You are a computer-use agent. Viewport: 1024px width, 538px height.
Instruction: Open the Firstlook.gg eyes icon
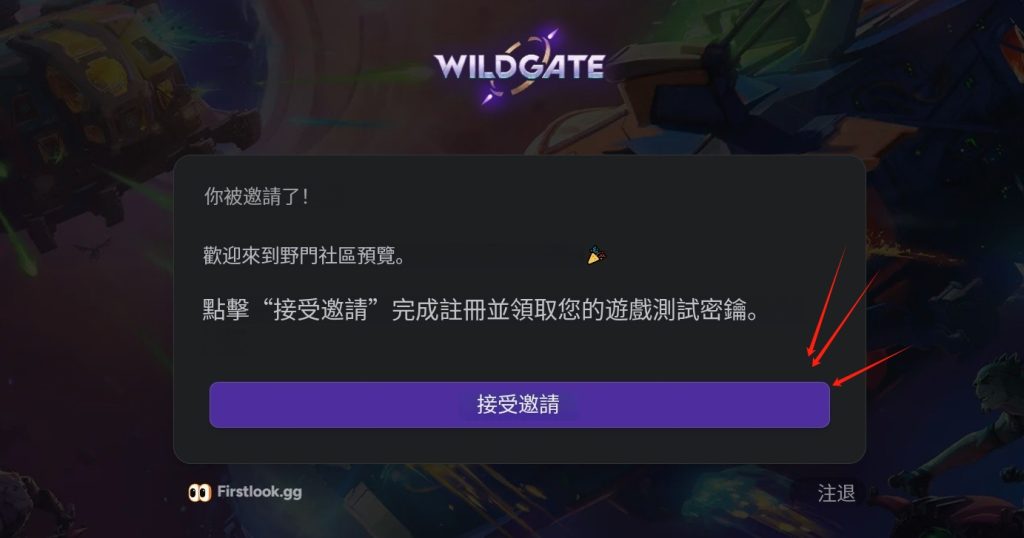(x=199, y=492)
